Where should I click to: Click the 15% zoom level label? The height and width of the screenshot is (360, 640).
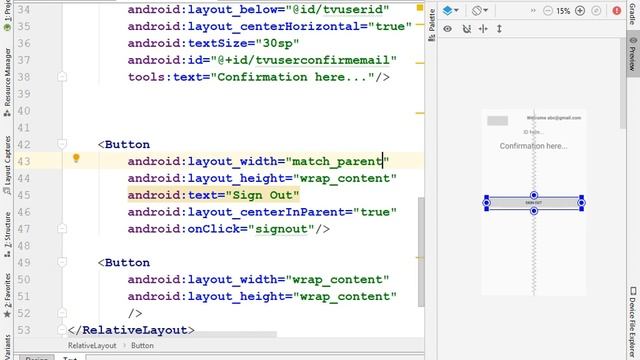[563, 11]
